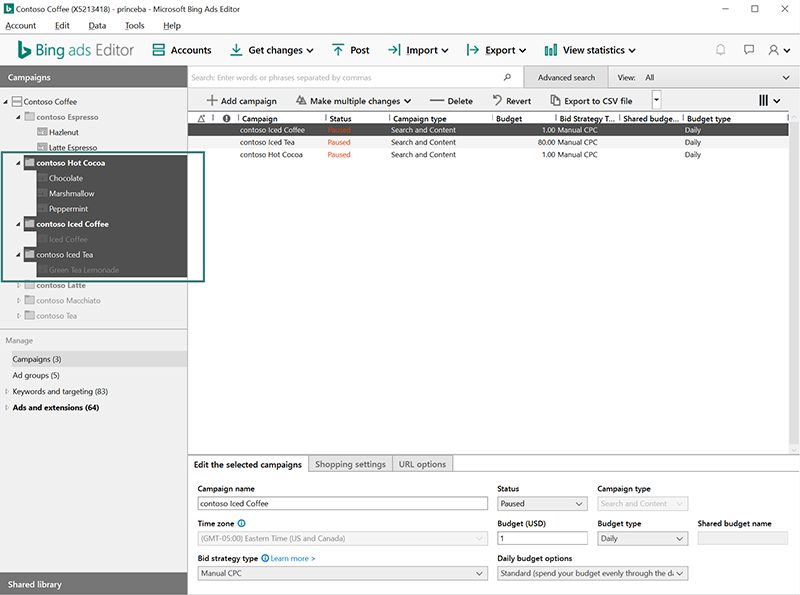Click the Delete minus icon
This screenshot has height=595, width=800.
[437, 101]
